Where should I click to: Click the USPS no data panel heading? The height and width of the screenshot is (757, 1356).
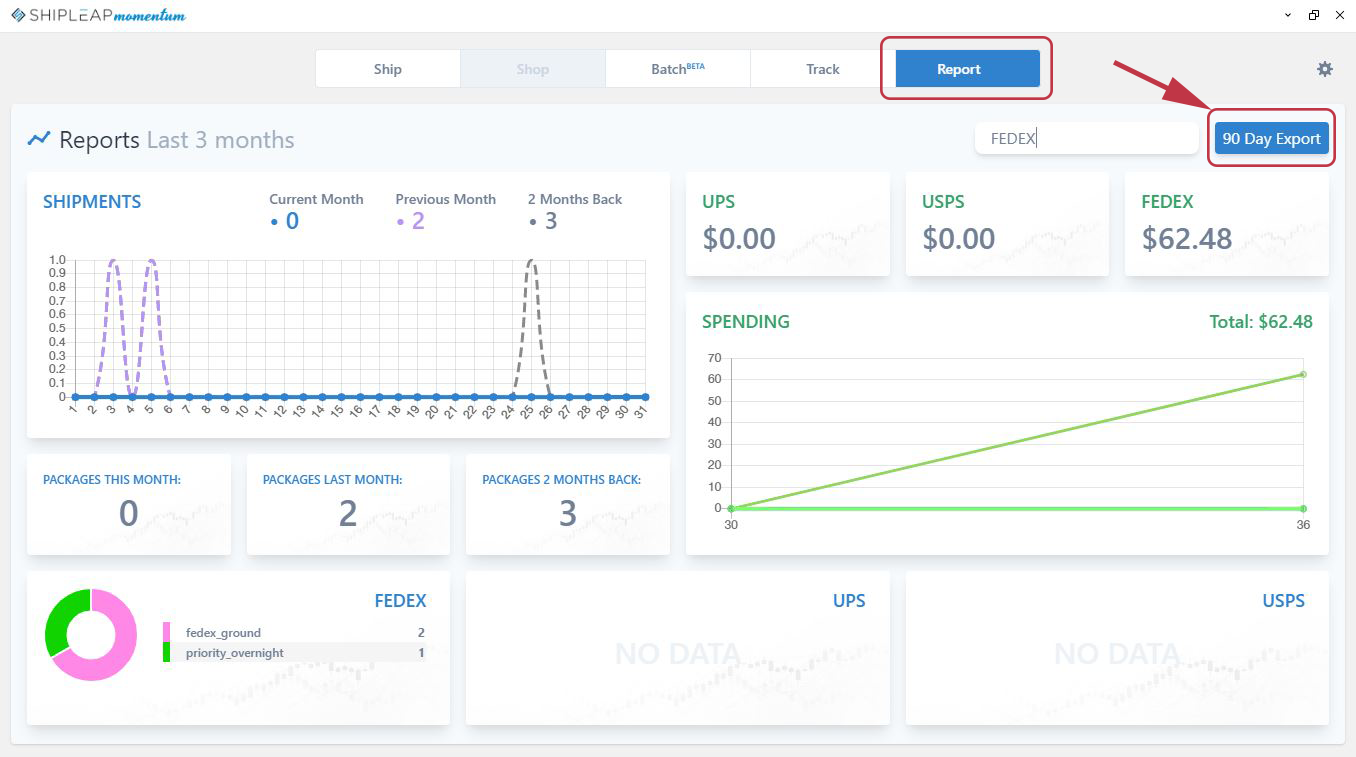pos(1283,601)
